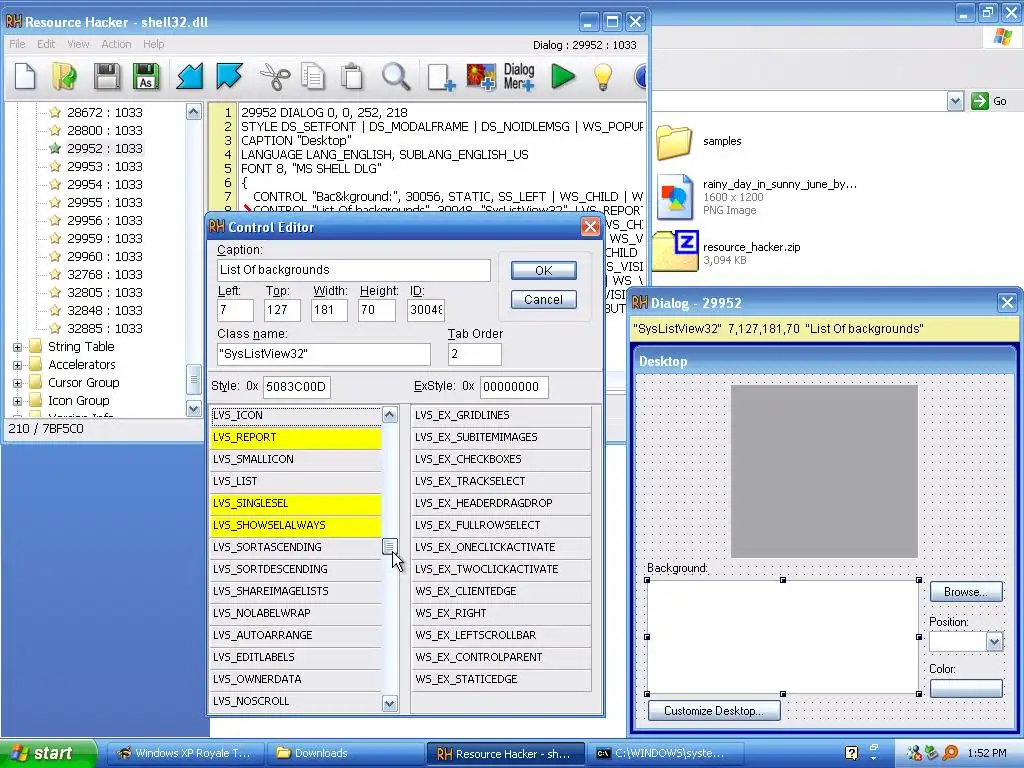This screenshot has height=768, width=1024.
Task: Enable the WS_EX_CLIENTEDGE extended style
Action: 501,592
